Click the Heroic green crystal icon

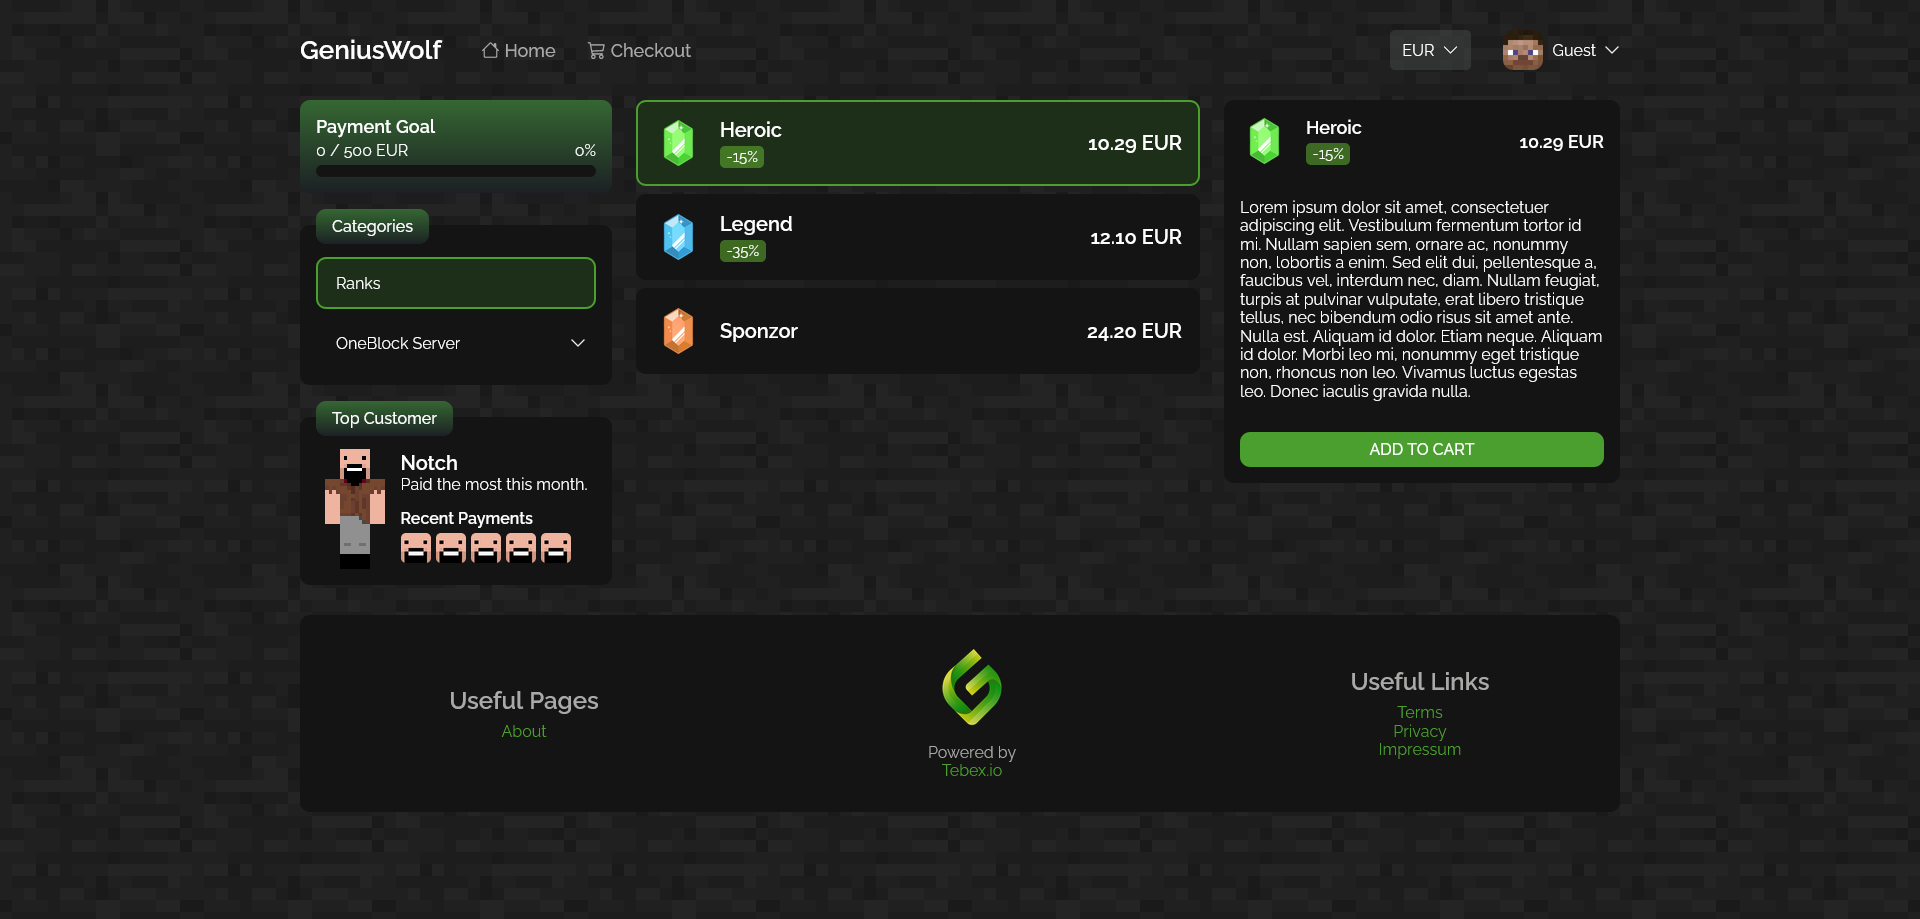pos(679,142)
